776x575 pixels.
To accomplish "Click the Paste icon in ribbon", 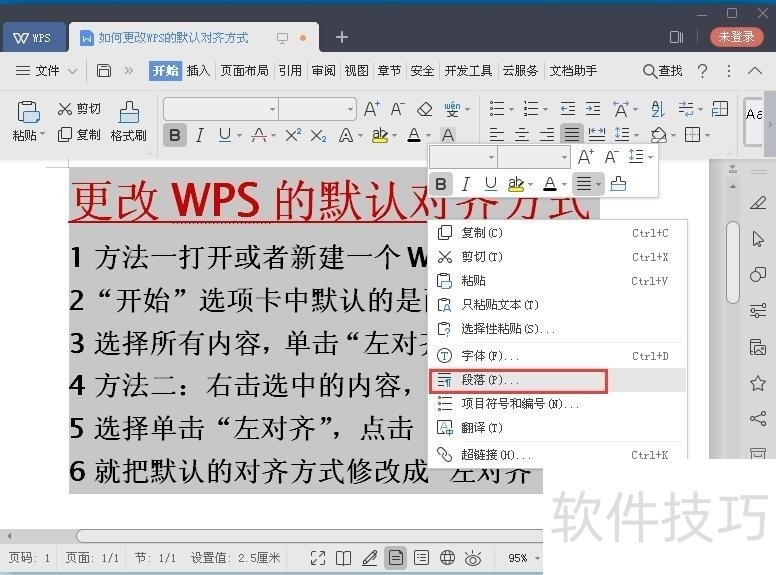I will click(28, 112).
